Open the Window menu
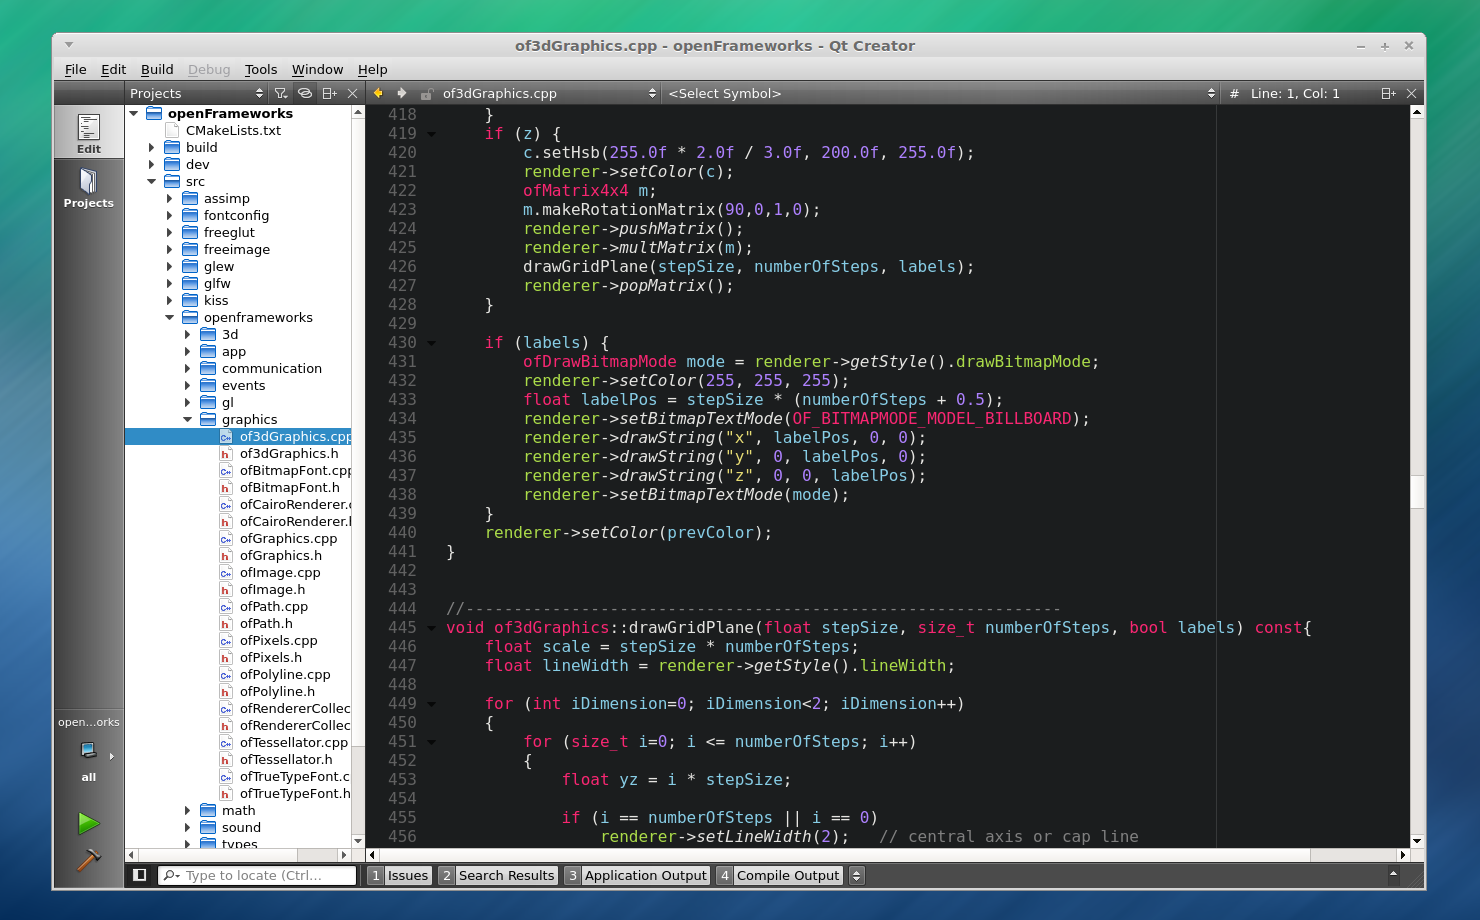1480x920 pixels. (x=317, y=69)
